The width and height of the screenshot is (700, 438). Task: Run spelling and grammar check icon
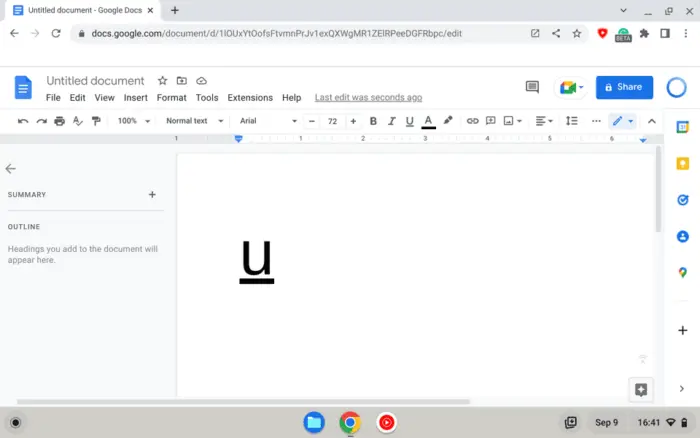(x=78, y=121)
